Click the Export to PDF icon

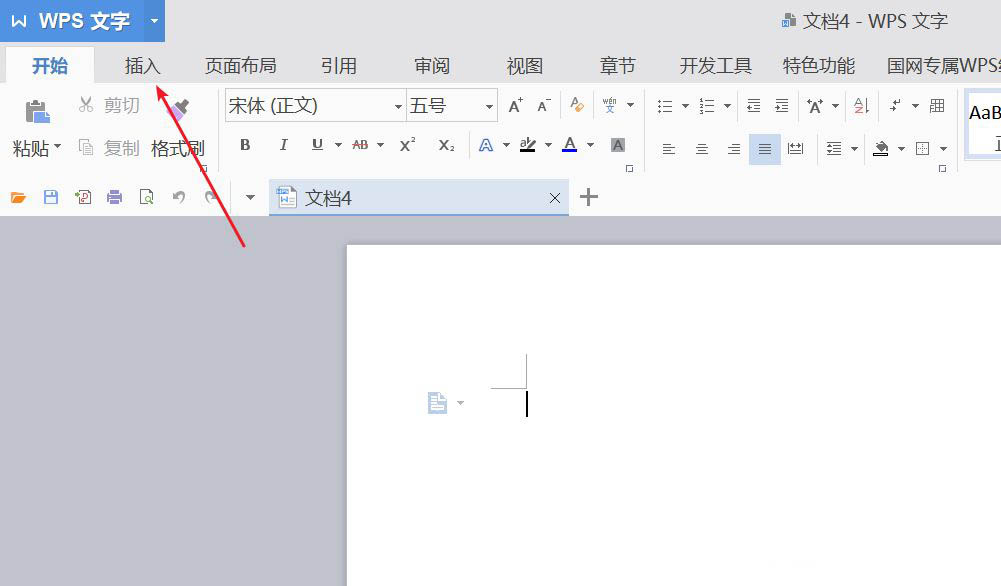coord(82,196)
